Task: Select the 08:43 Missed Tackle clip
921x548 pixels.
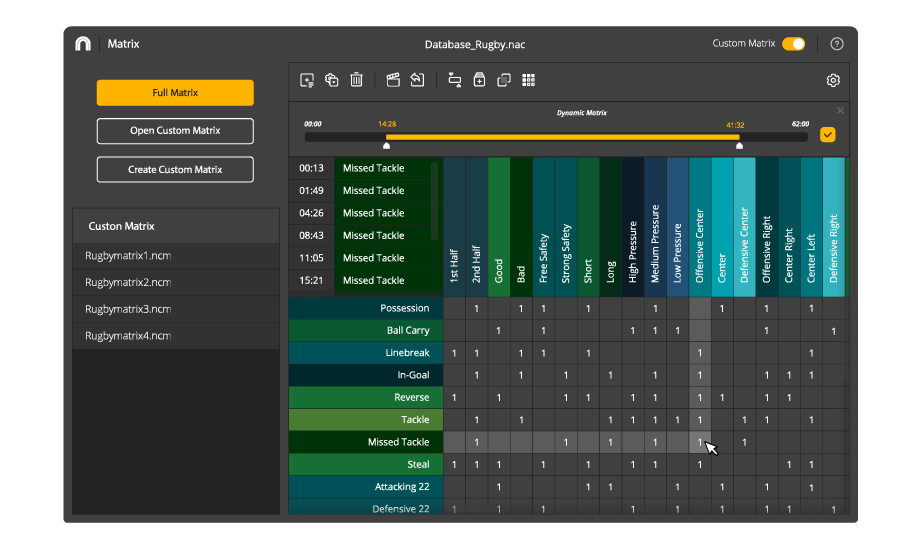Action: pos(373,236)
